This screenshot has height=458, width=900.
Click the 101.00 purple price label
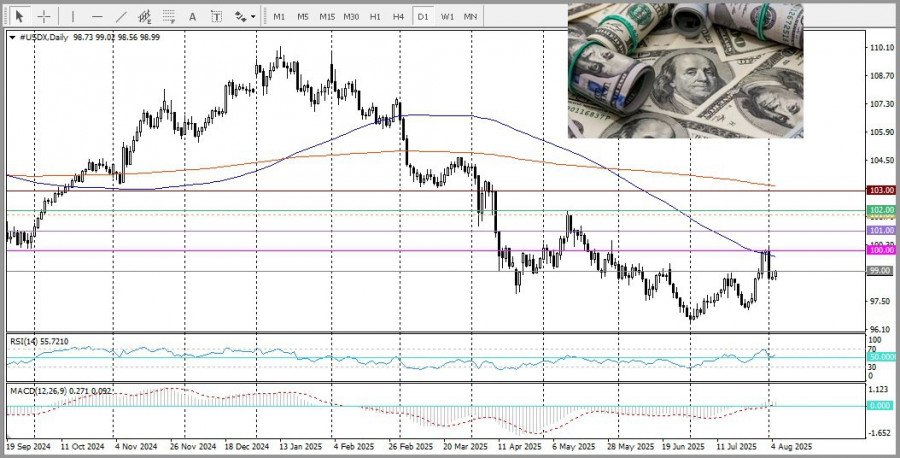[882, 230]
